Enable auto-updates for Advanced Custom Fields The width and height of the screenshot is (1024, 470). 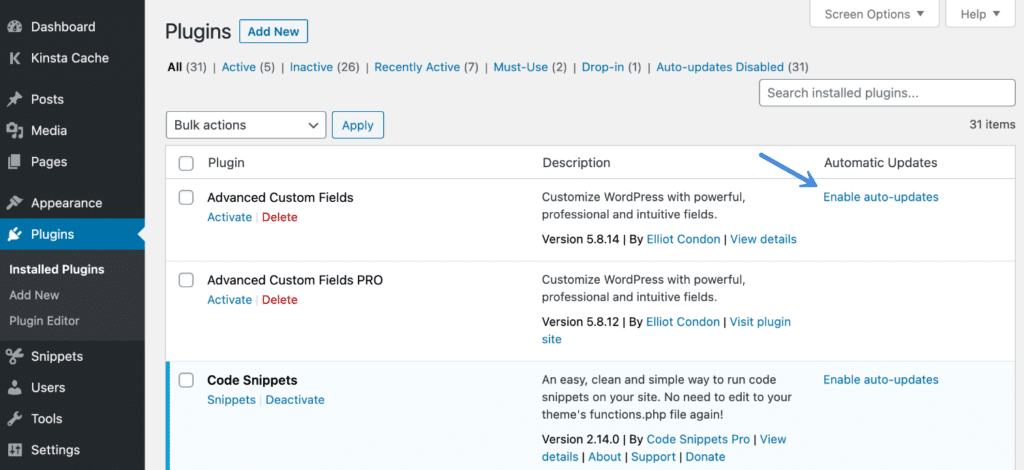coord(880,197)
